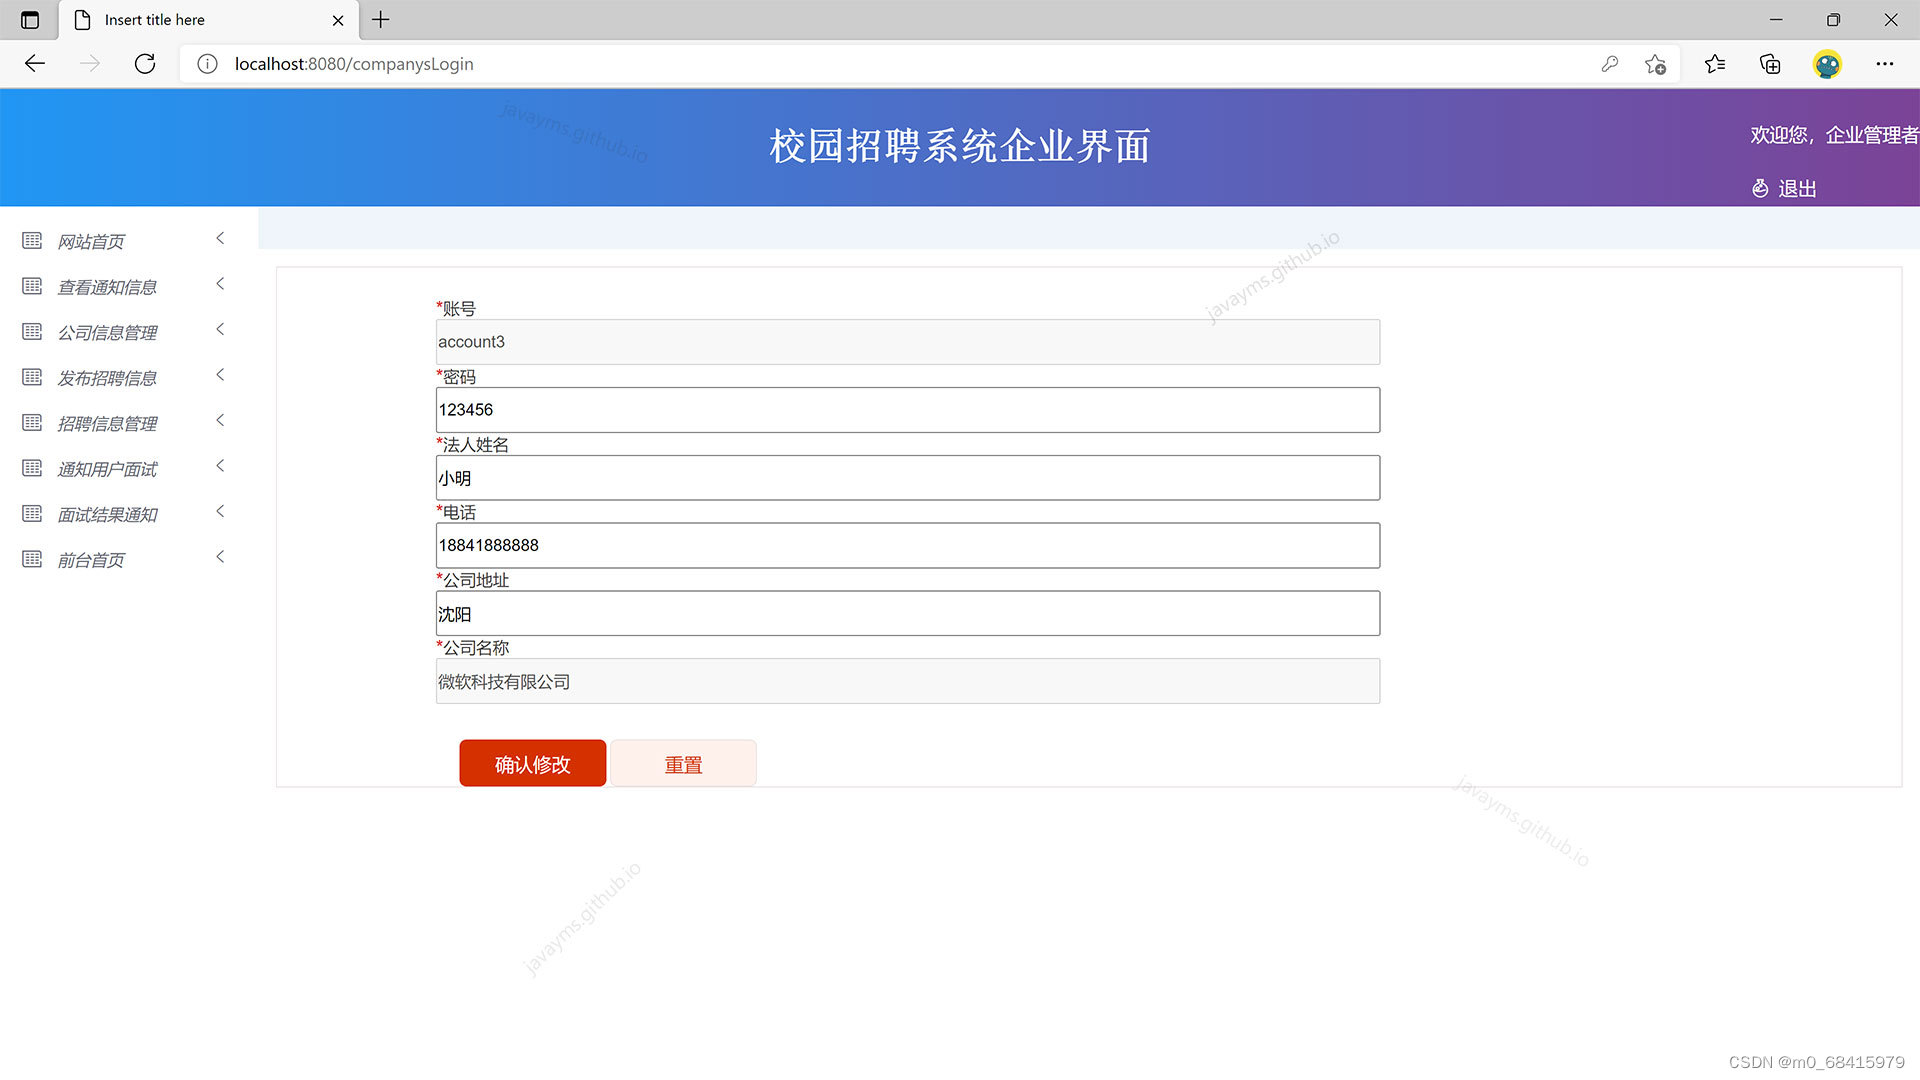Click the profile avatar icon in the toolbar

click(x=1828, y=63)
